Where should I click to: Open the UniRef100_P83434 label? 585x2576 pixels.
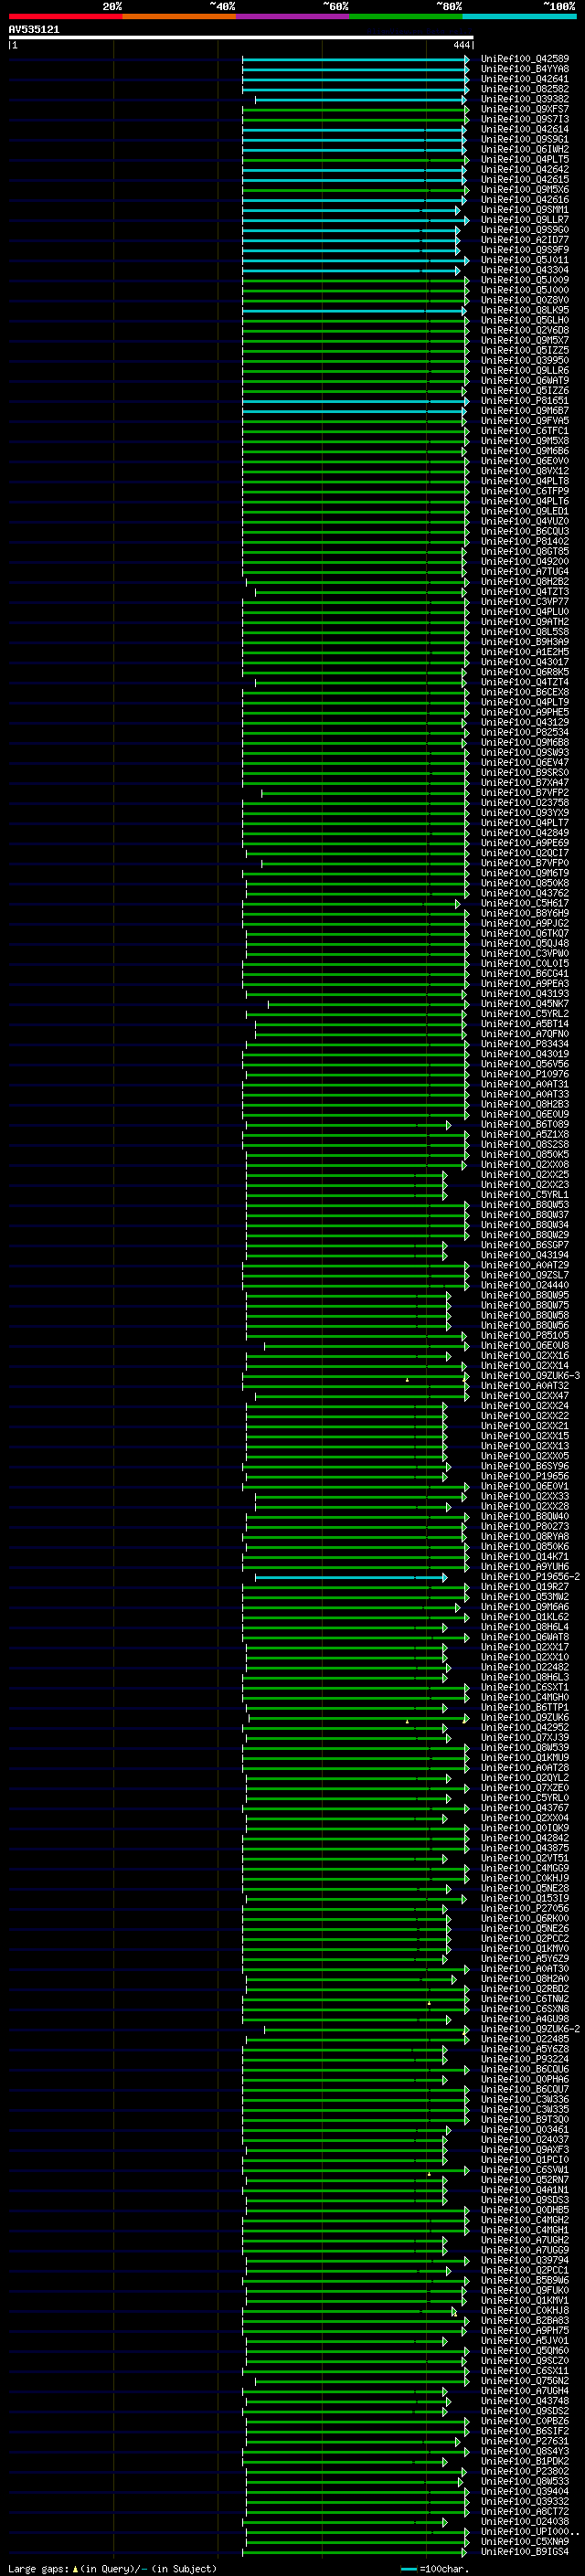tap(525, 1044)
